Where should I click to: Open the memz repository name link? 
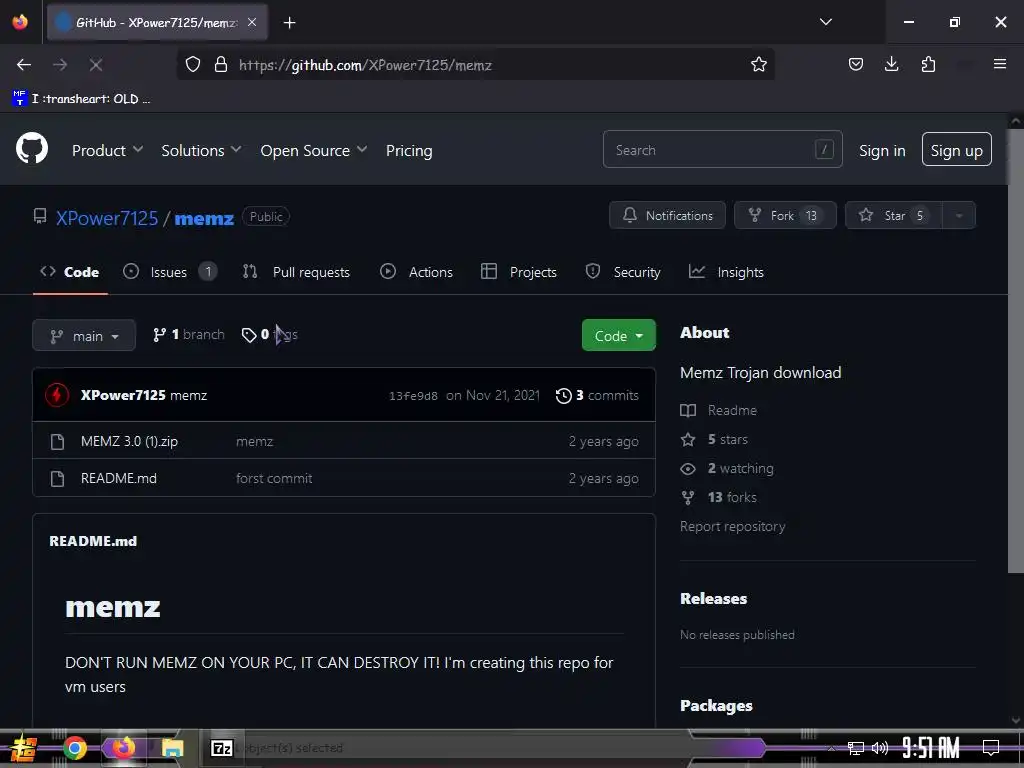point(204,218)
